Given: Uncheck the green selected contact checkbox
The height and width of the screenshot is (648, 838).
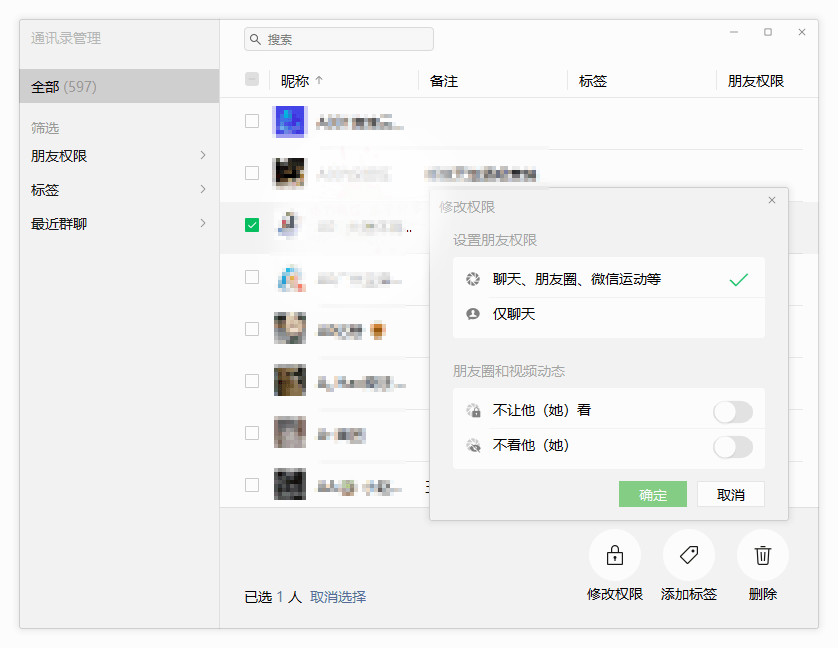Looking at the screenshot, I should 252,225.
